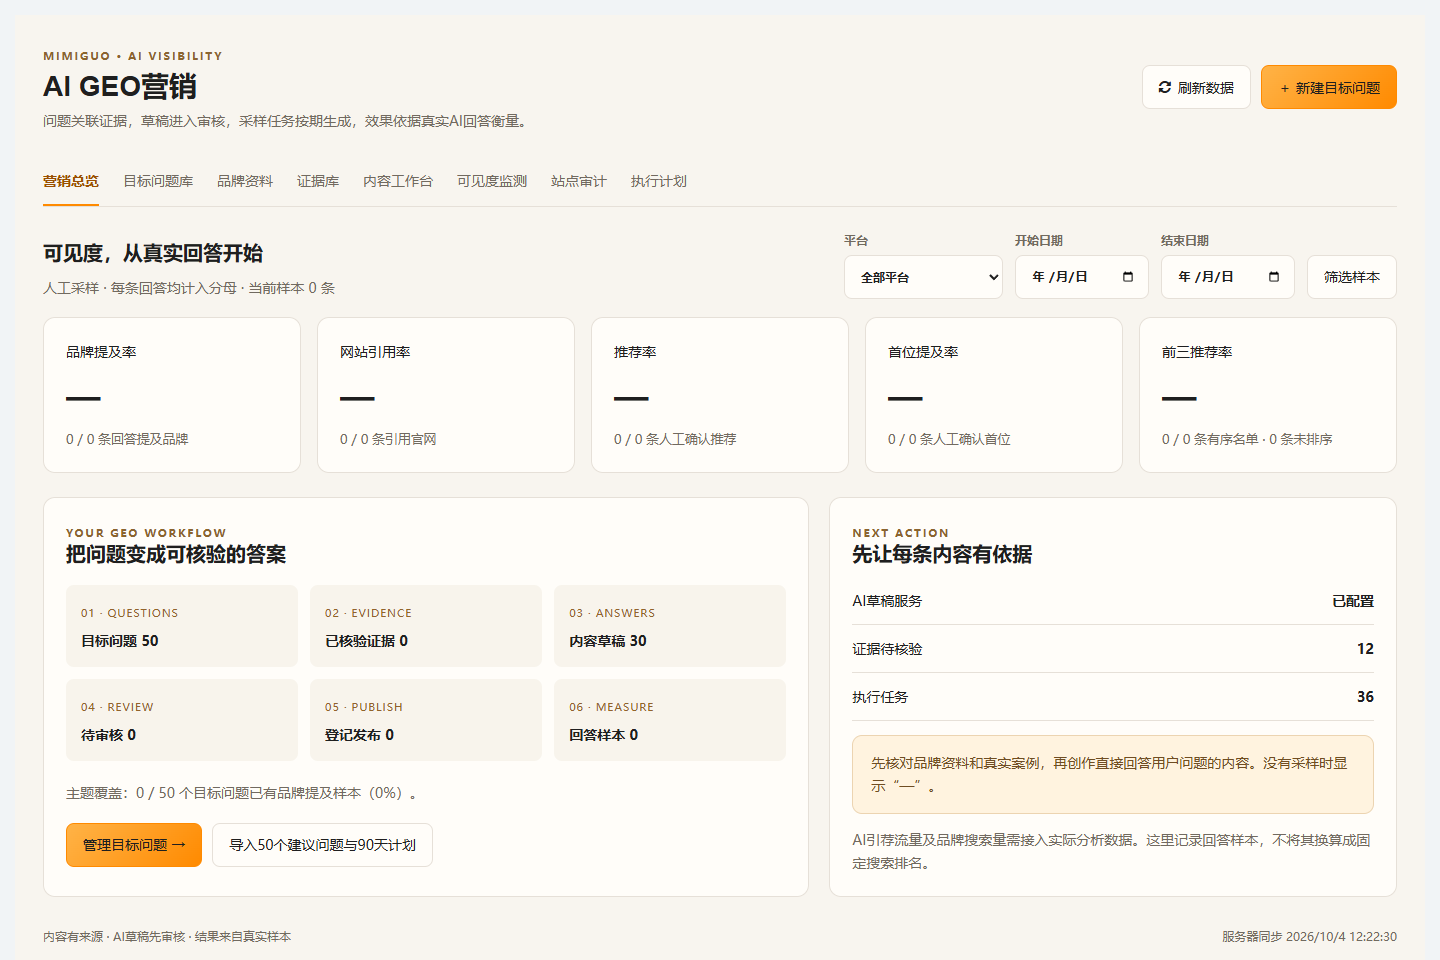Open the 执行计划 tab
Image resolution: width=1440 pixels, height=960 pixels.
pos(659,181)
